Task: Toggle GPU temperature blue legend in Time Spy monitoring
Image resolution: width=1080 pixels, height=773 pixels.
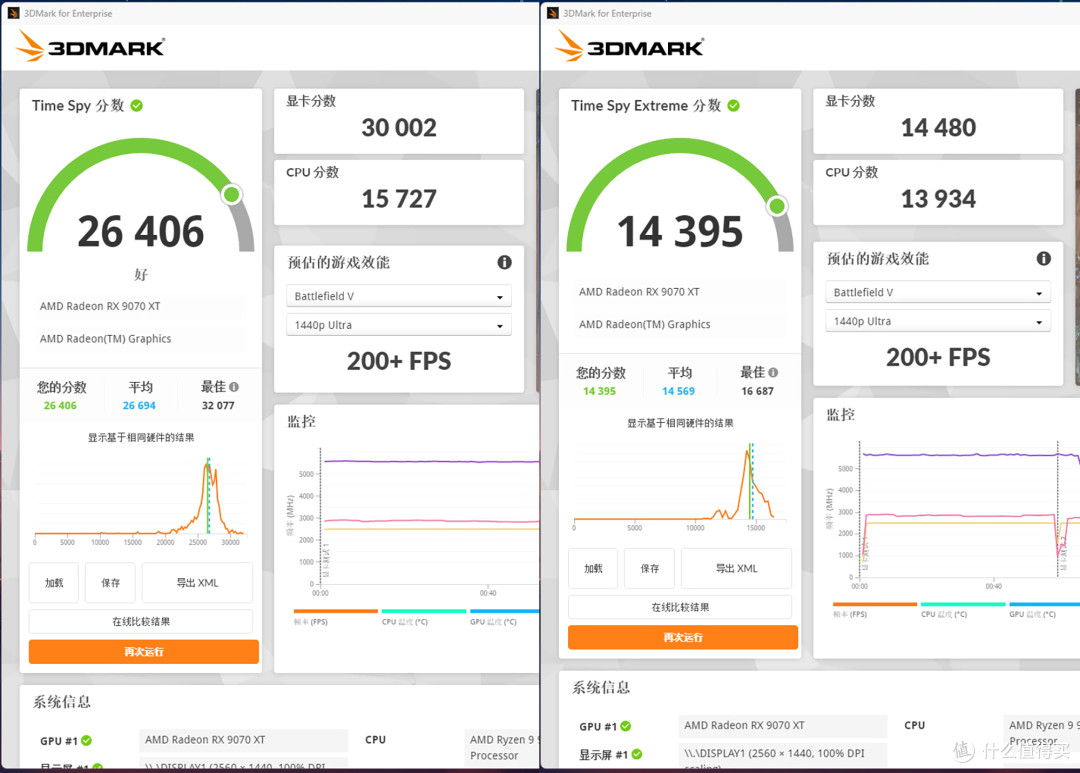Action: [x=503, y=617]
